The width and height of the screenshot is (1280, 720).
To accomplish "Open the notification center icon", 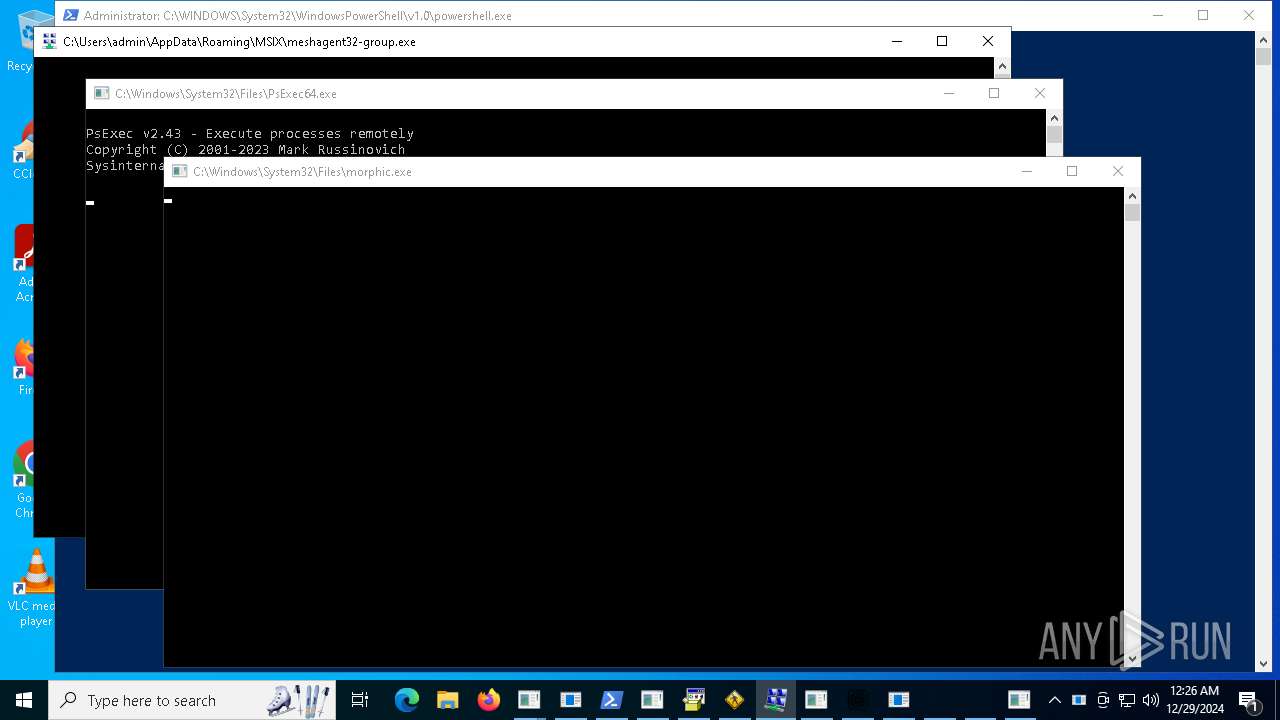I will pyautogui.click(x=1248, y=700).
